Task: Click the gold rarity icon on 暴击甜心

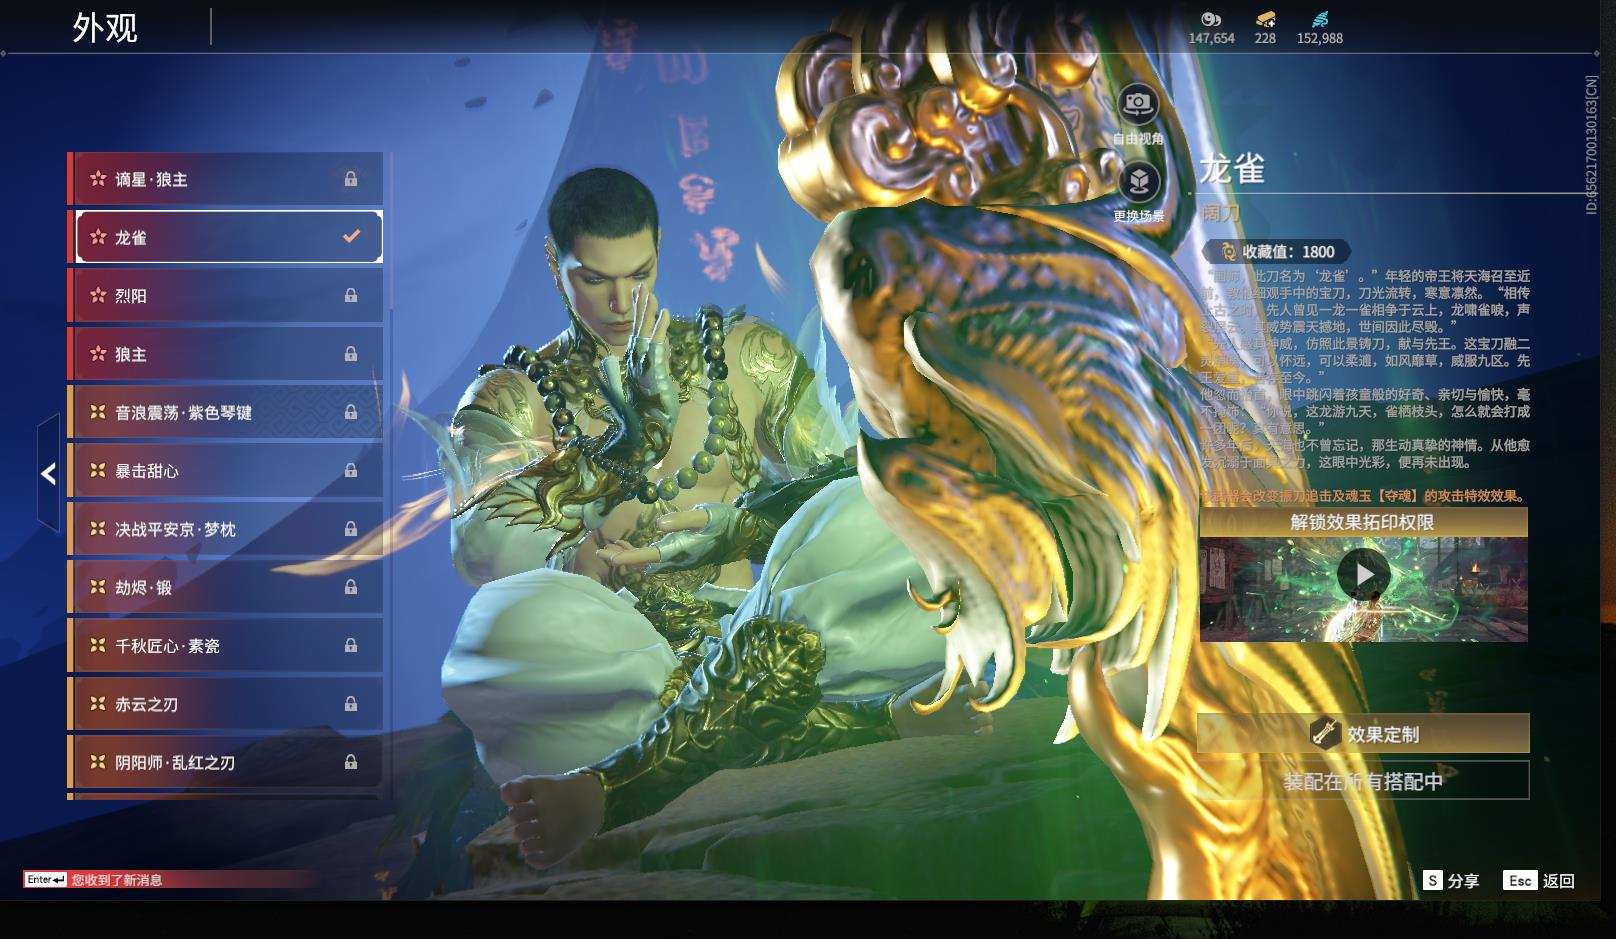Action: point(98,470)
